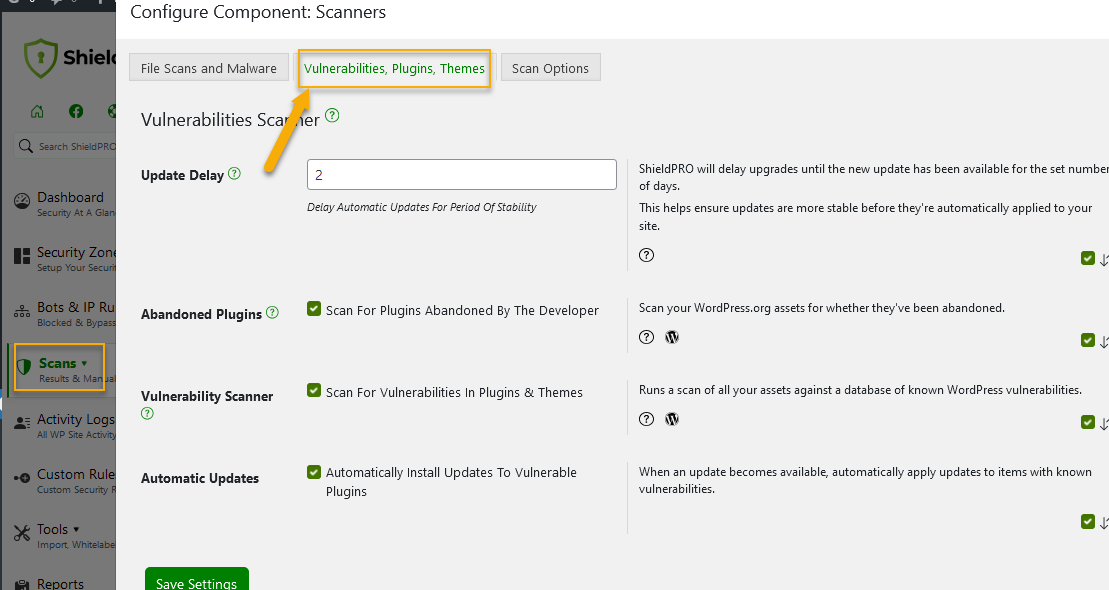Save Settings with the green button
This screenshot has width=1109, height=590.
point(197,580)
